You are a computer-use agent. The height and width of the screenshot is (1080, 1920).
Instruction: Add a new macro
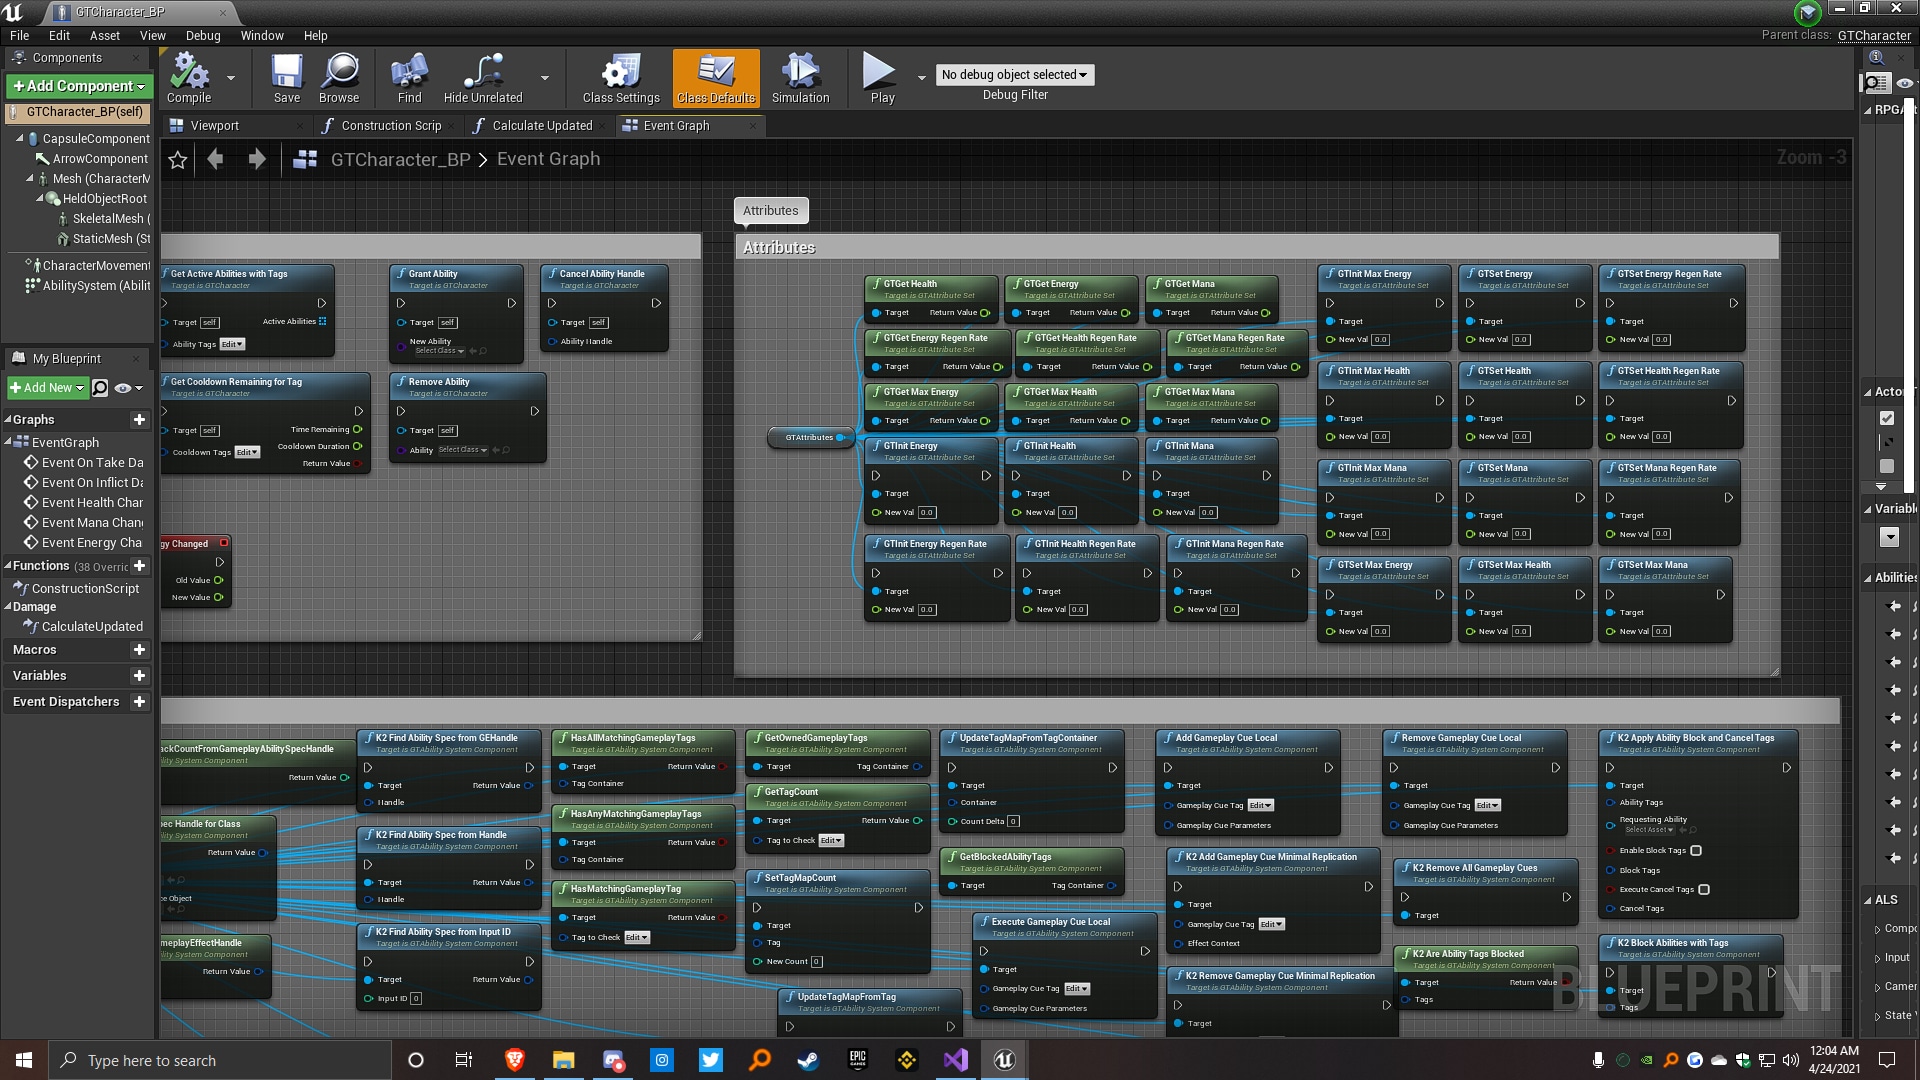point(140,650)
